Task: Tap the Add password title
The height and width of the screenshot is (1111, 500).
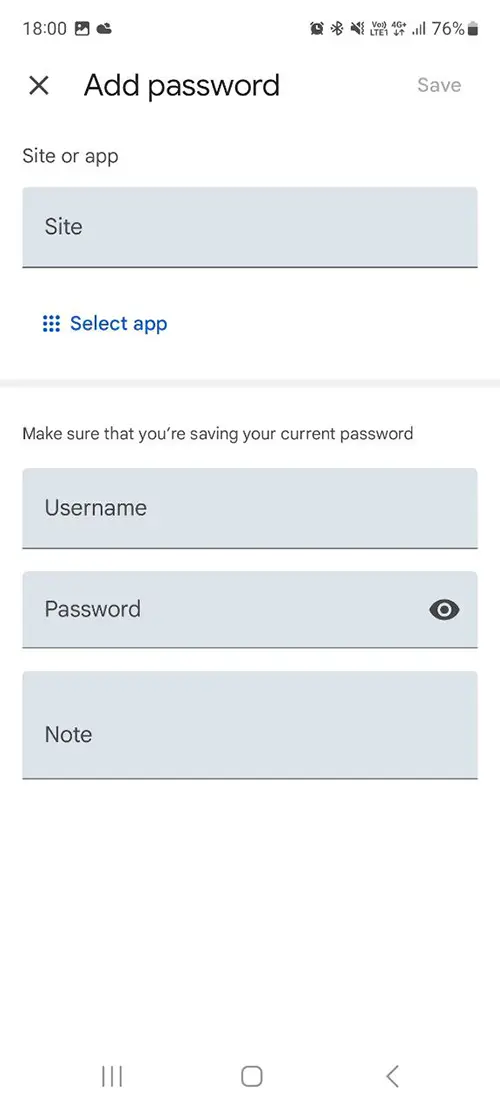Action: coord(182,86)
